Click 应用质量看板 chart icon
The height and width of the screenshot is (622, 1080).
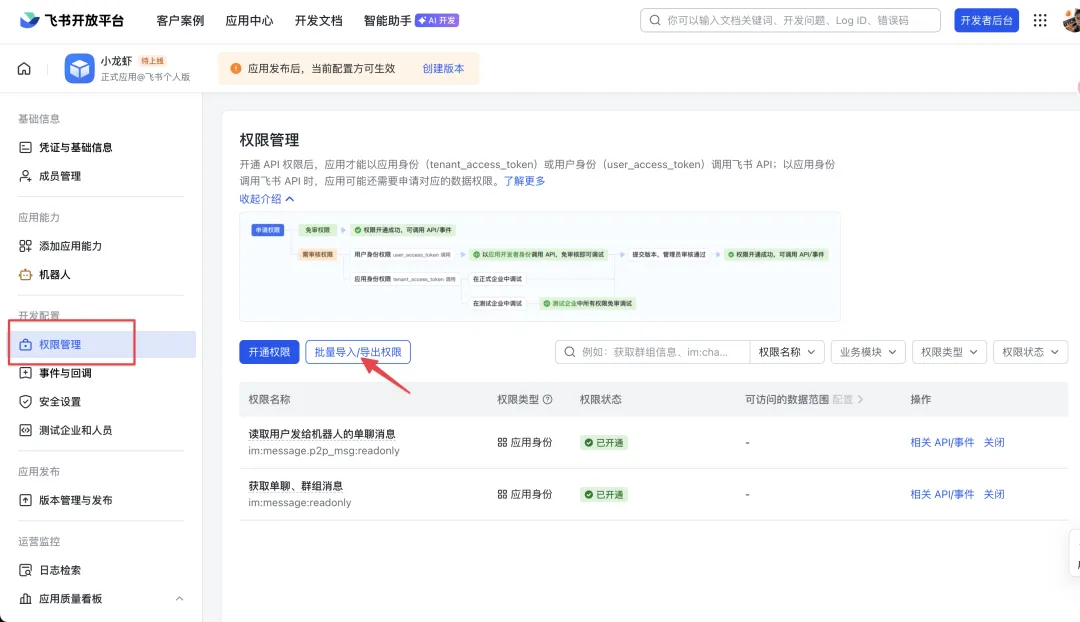[25, 599]
